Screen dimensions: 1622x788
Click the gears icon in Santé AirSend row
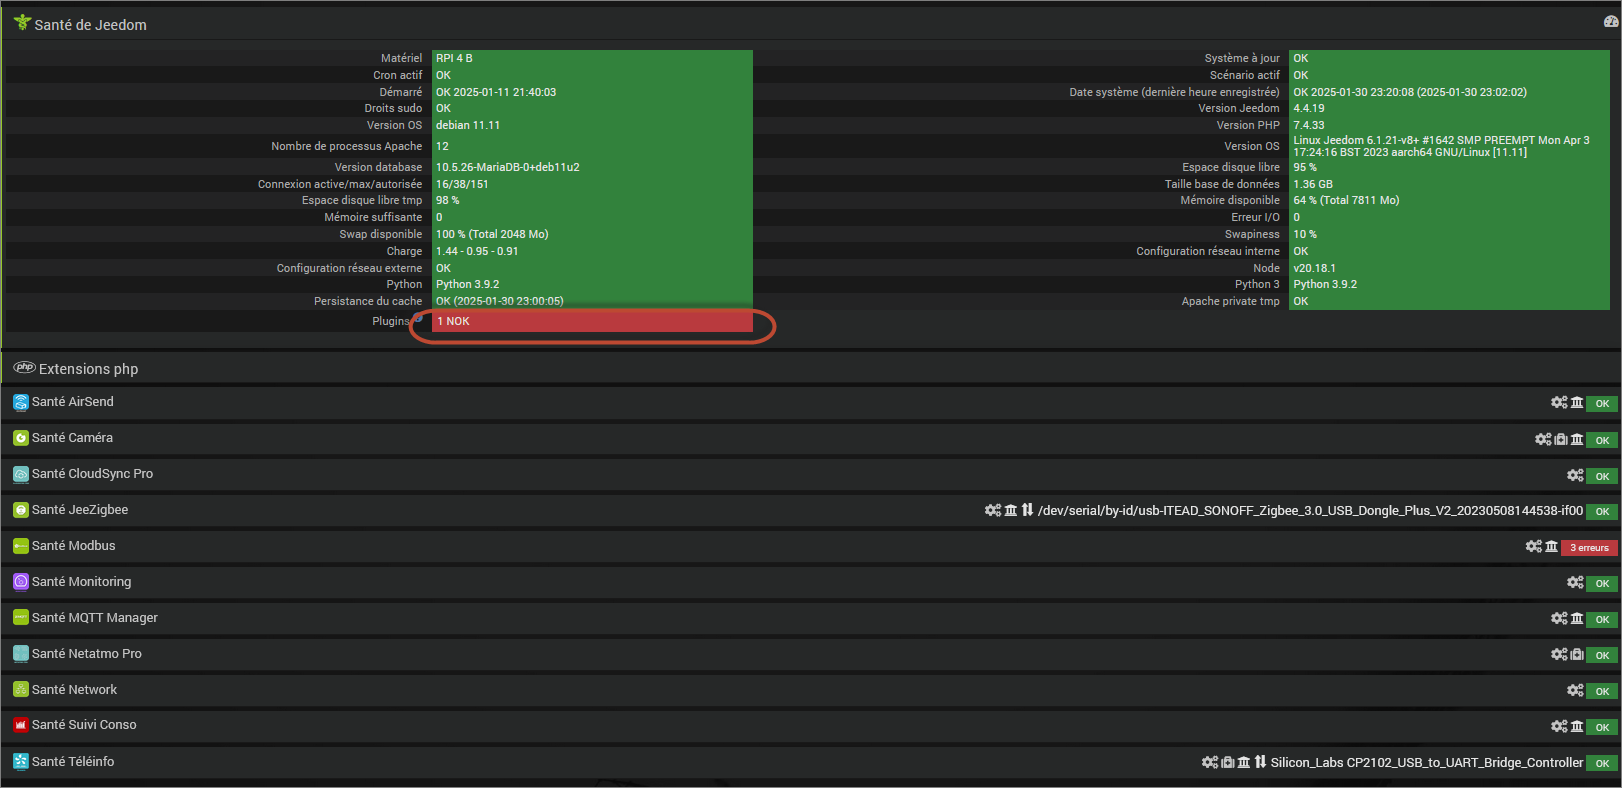[x=1559, y=402]
